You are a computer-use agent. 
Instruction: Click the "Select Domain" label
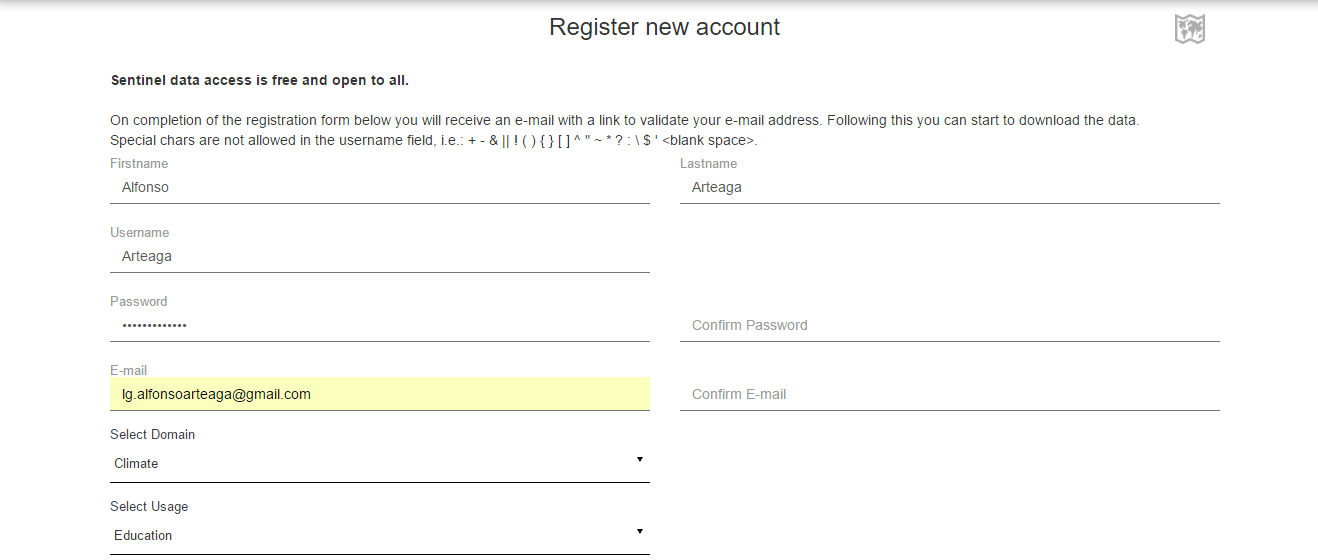152,434
